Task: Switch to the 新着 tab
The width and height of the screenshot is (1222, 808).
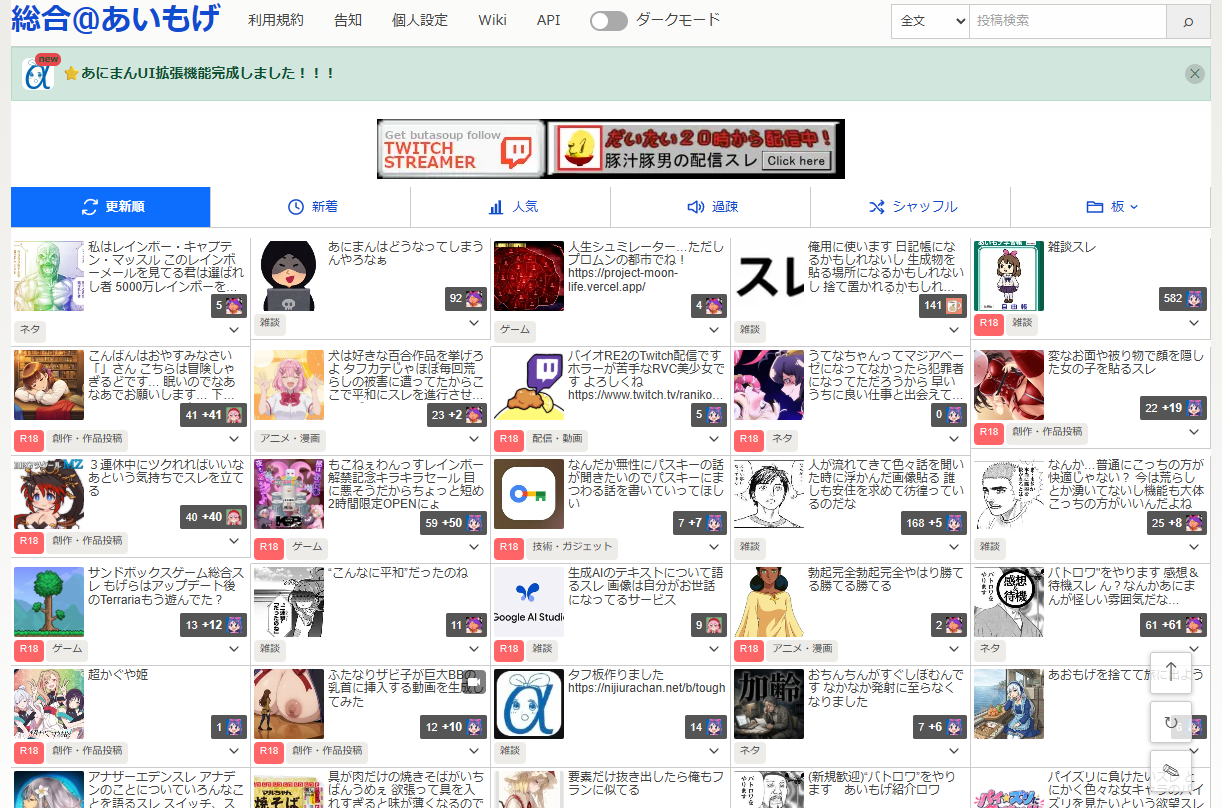Action: pyautogui.click(x=311, y=207)
